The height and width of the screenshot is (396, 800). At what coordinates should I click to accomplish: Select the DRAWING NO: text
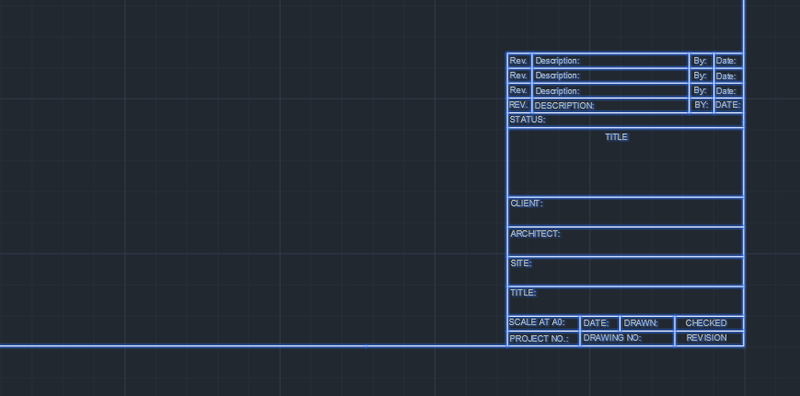(x=612, y=338)
